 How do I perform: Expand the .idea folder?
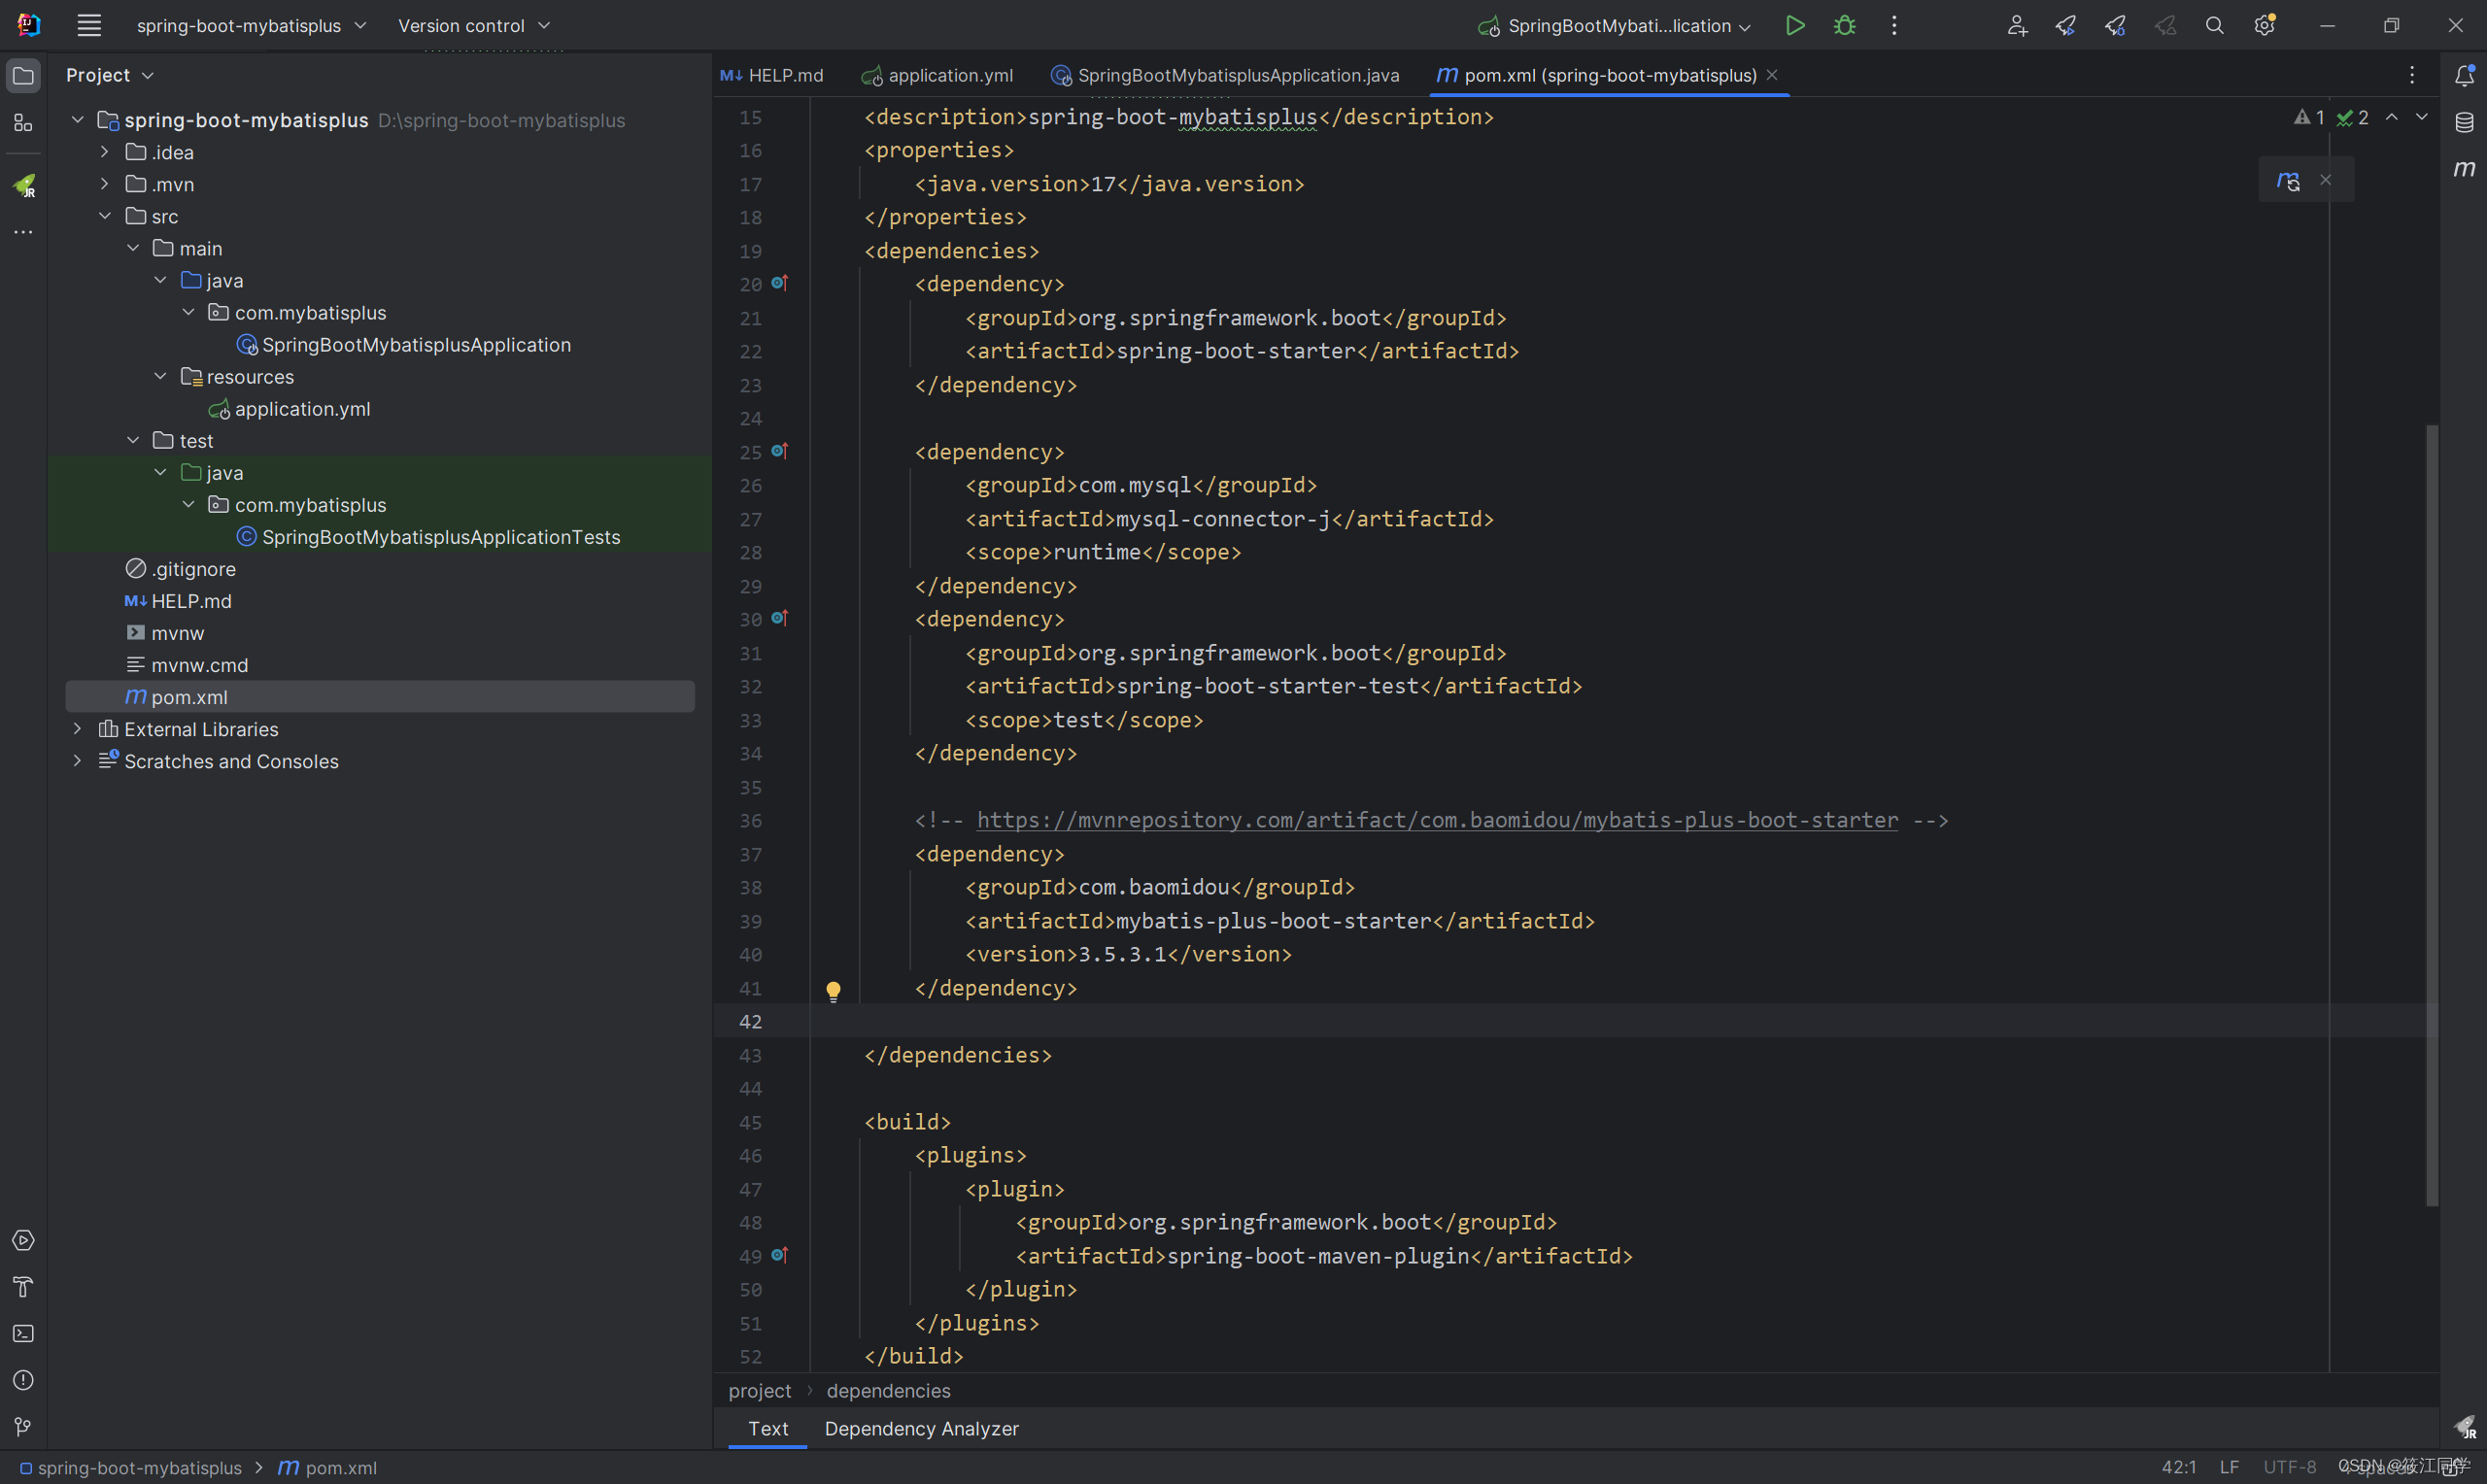point(104,152)
